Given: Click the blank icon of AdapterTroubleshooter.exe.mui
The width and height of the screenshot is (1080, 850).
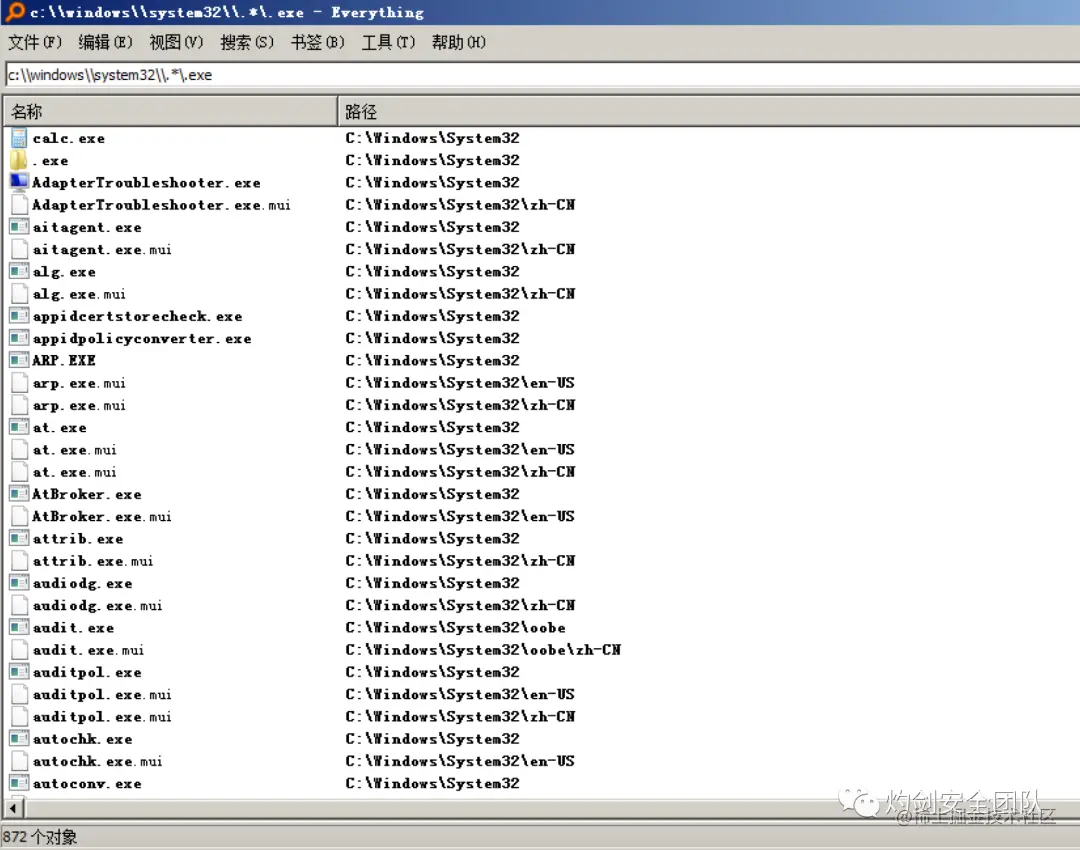Looking at the screenshot, I should (20, 205).
